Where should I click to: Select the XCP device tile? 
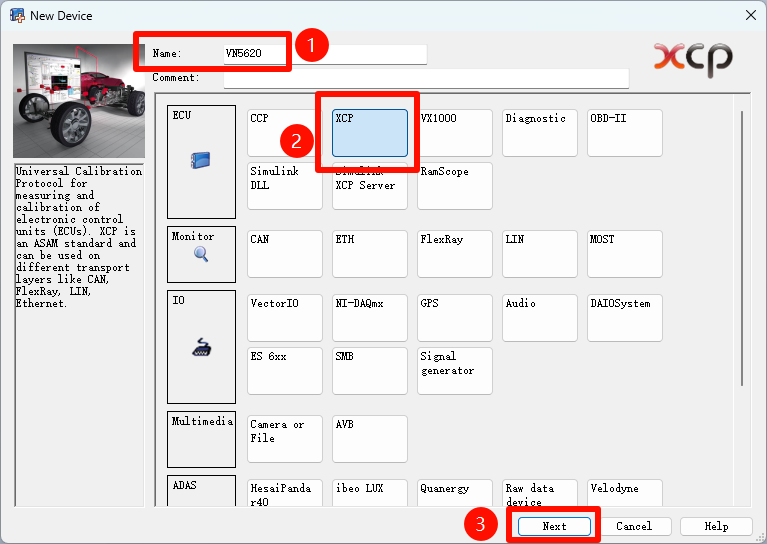click(x=370, y=133)
